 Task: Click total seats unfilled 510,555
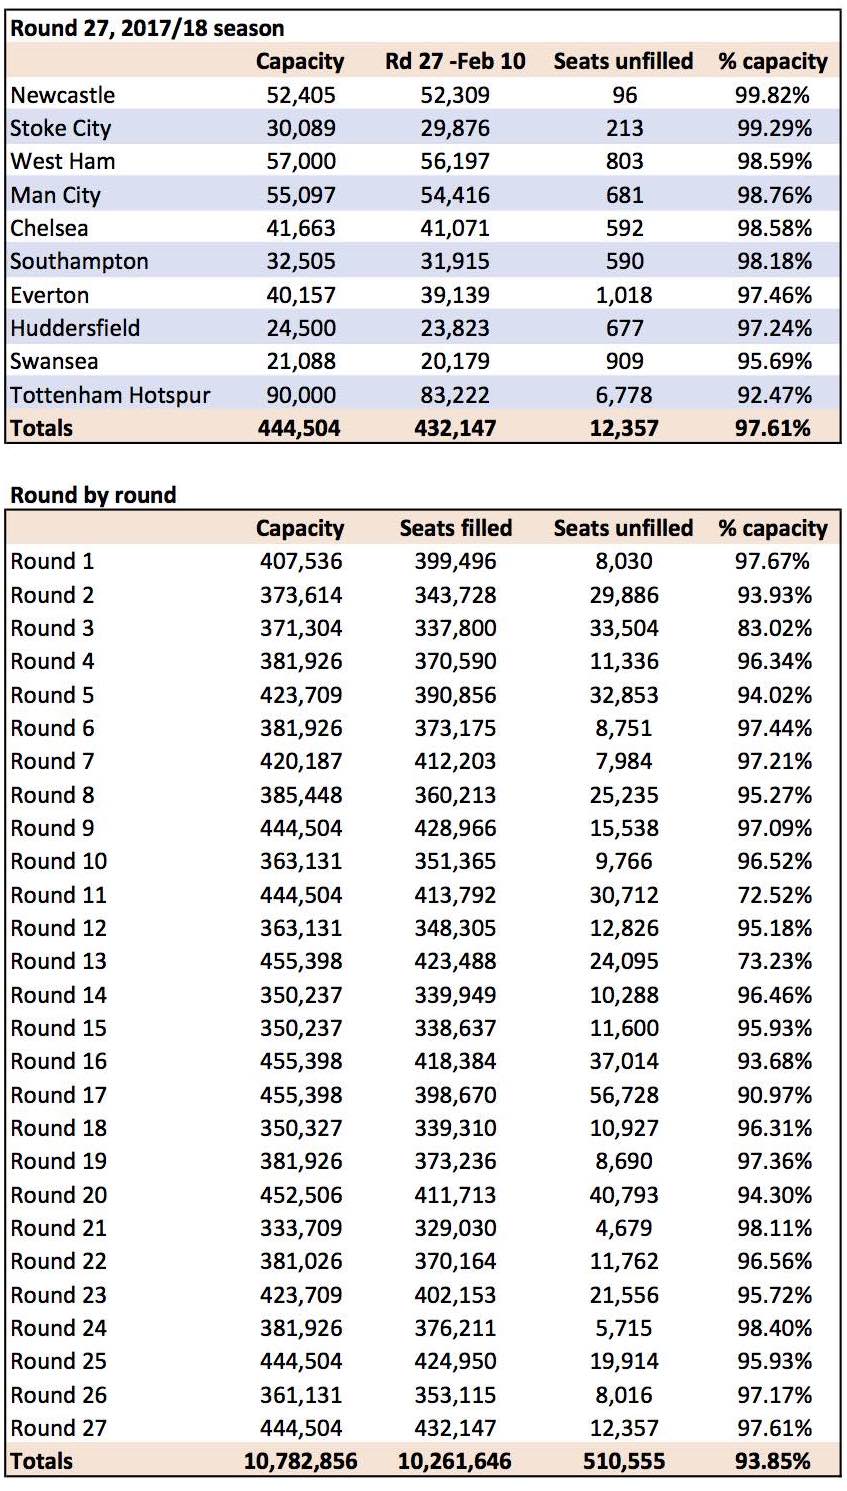point(624,1461)
